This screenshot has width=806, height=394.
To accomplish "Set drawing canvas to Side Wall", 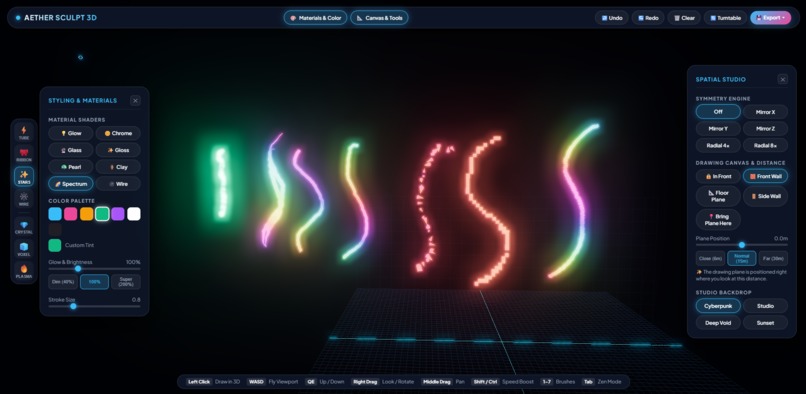I will [765, 196].
